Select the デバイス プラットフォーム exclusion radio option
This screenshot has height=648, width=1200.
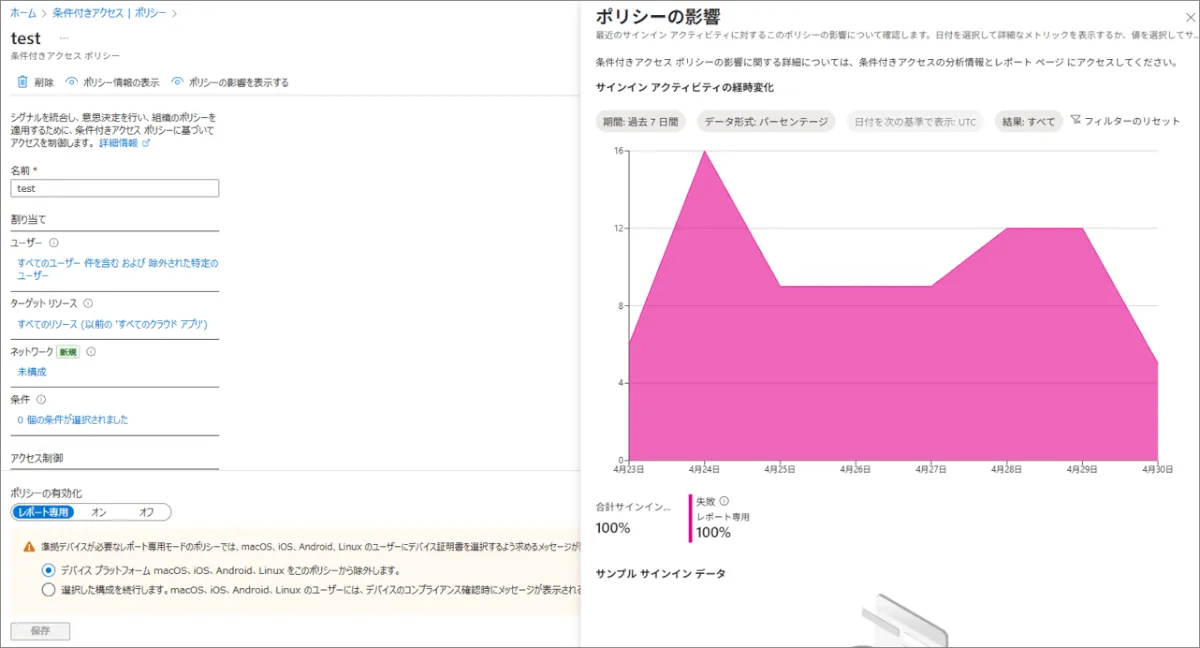tap(49, 570)
